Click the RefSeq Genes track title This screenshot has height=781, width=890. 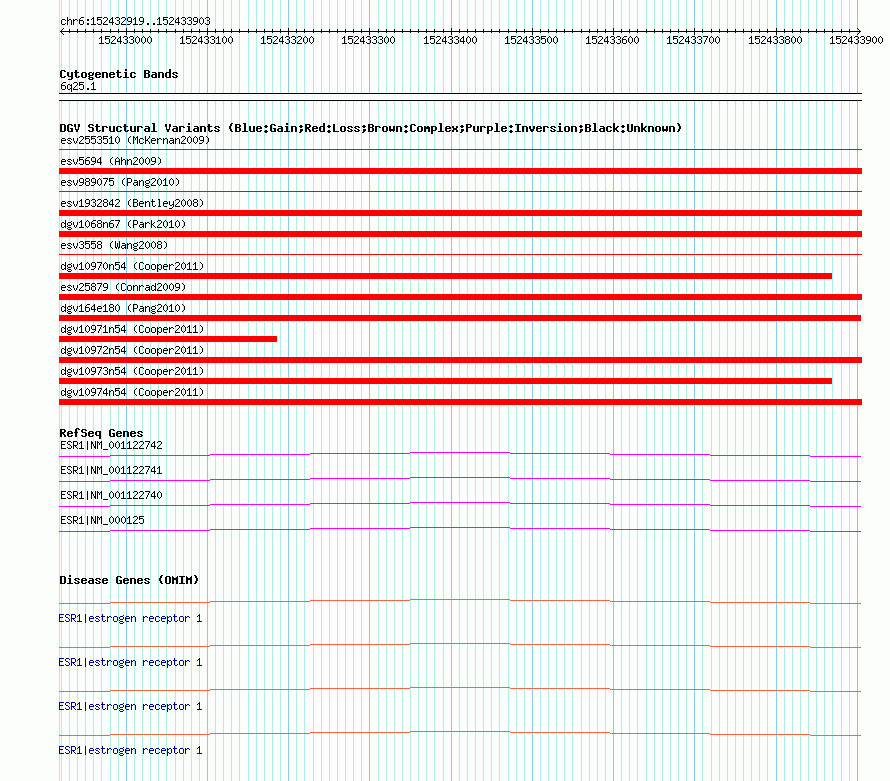pos(102,433)
